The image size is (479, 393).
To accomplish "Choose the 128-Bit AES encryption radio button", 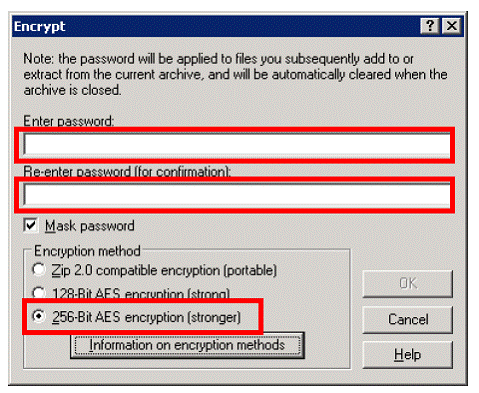I will pos(39,293).
